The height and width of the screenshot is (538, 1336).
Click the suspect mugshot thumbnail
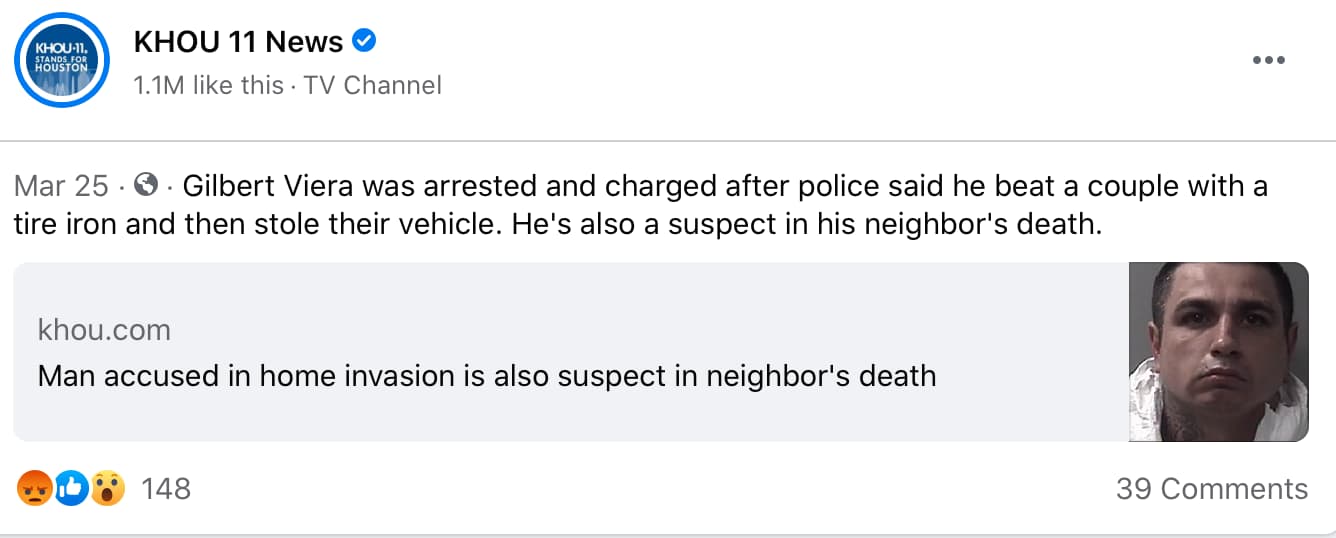[x=1218, y=352]
